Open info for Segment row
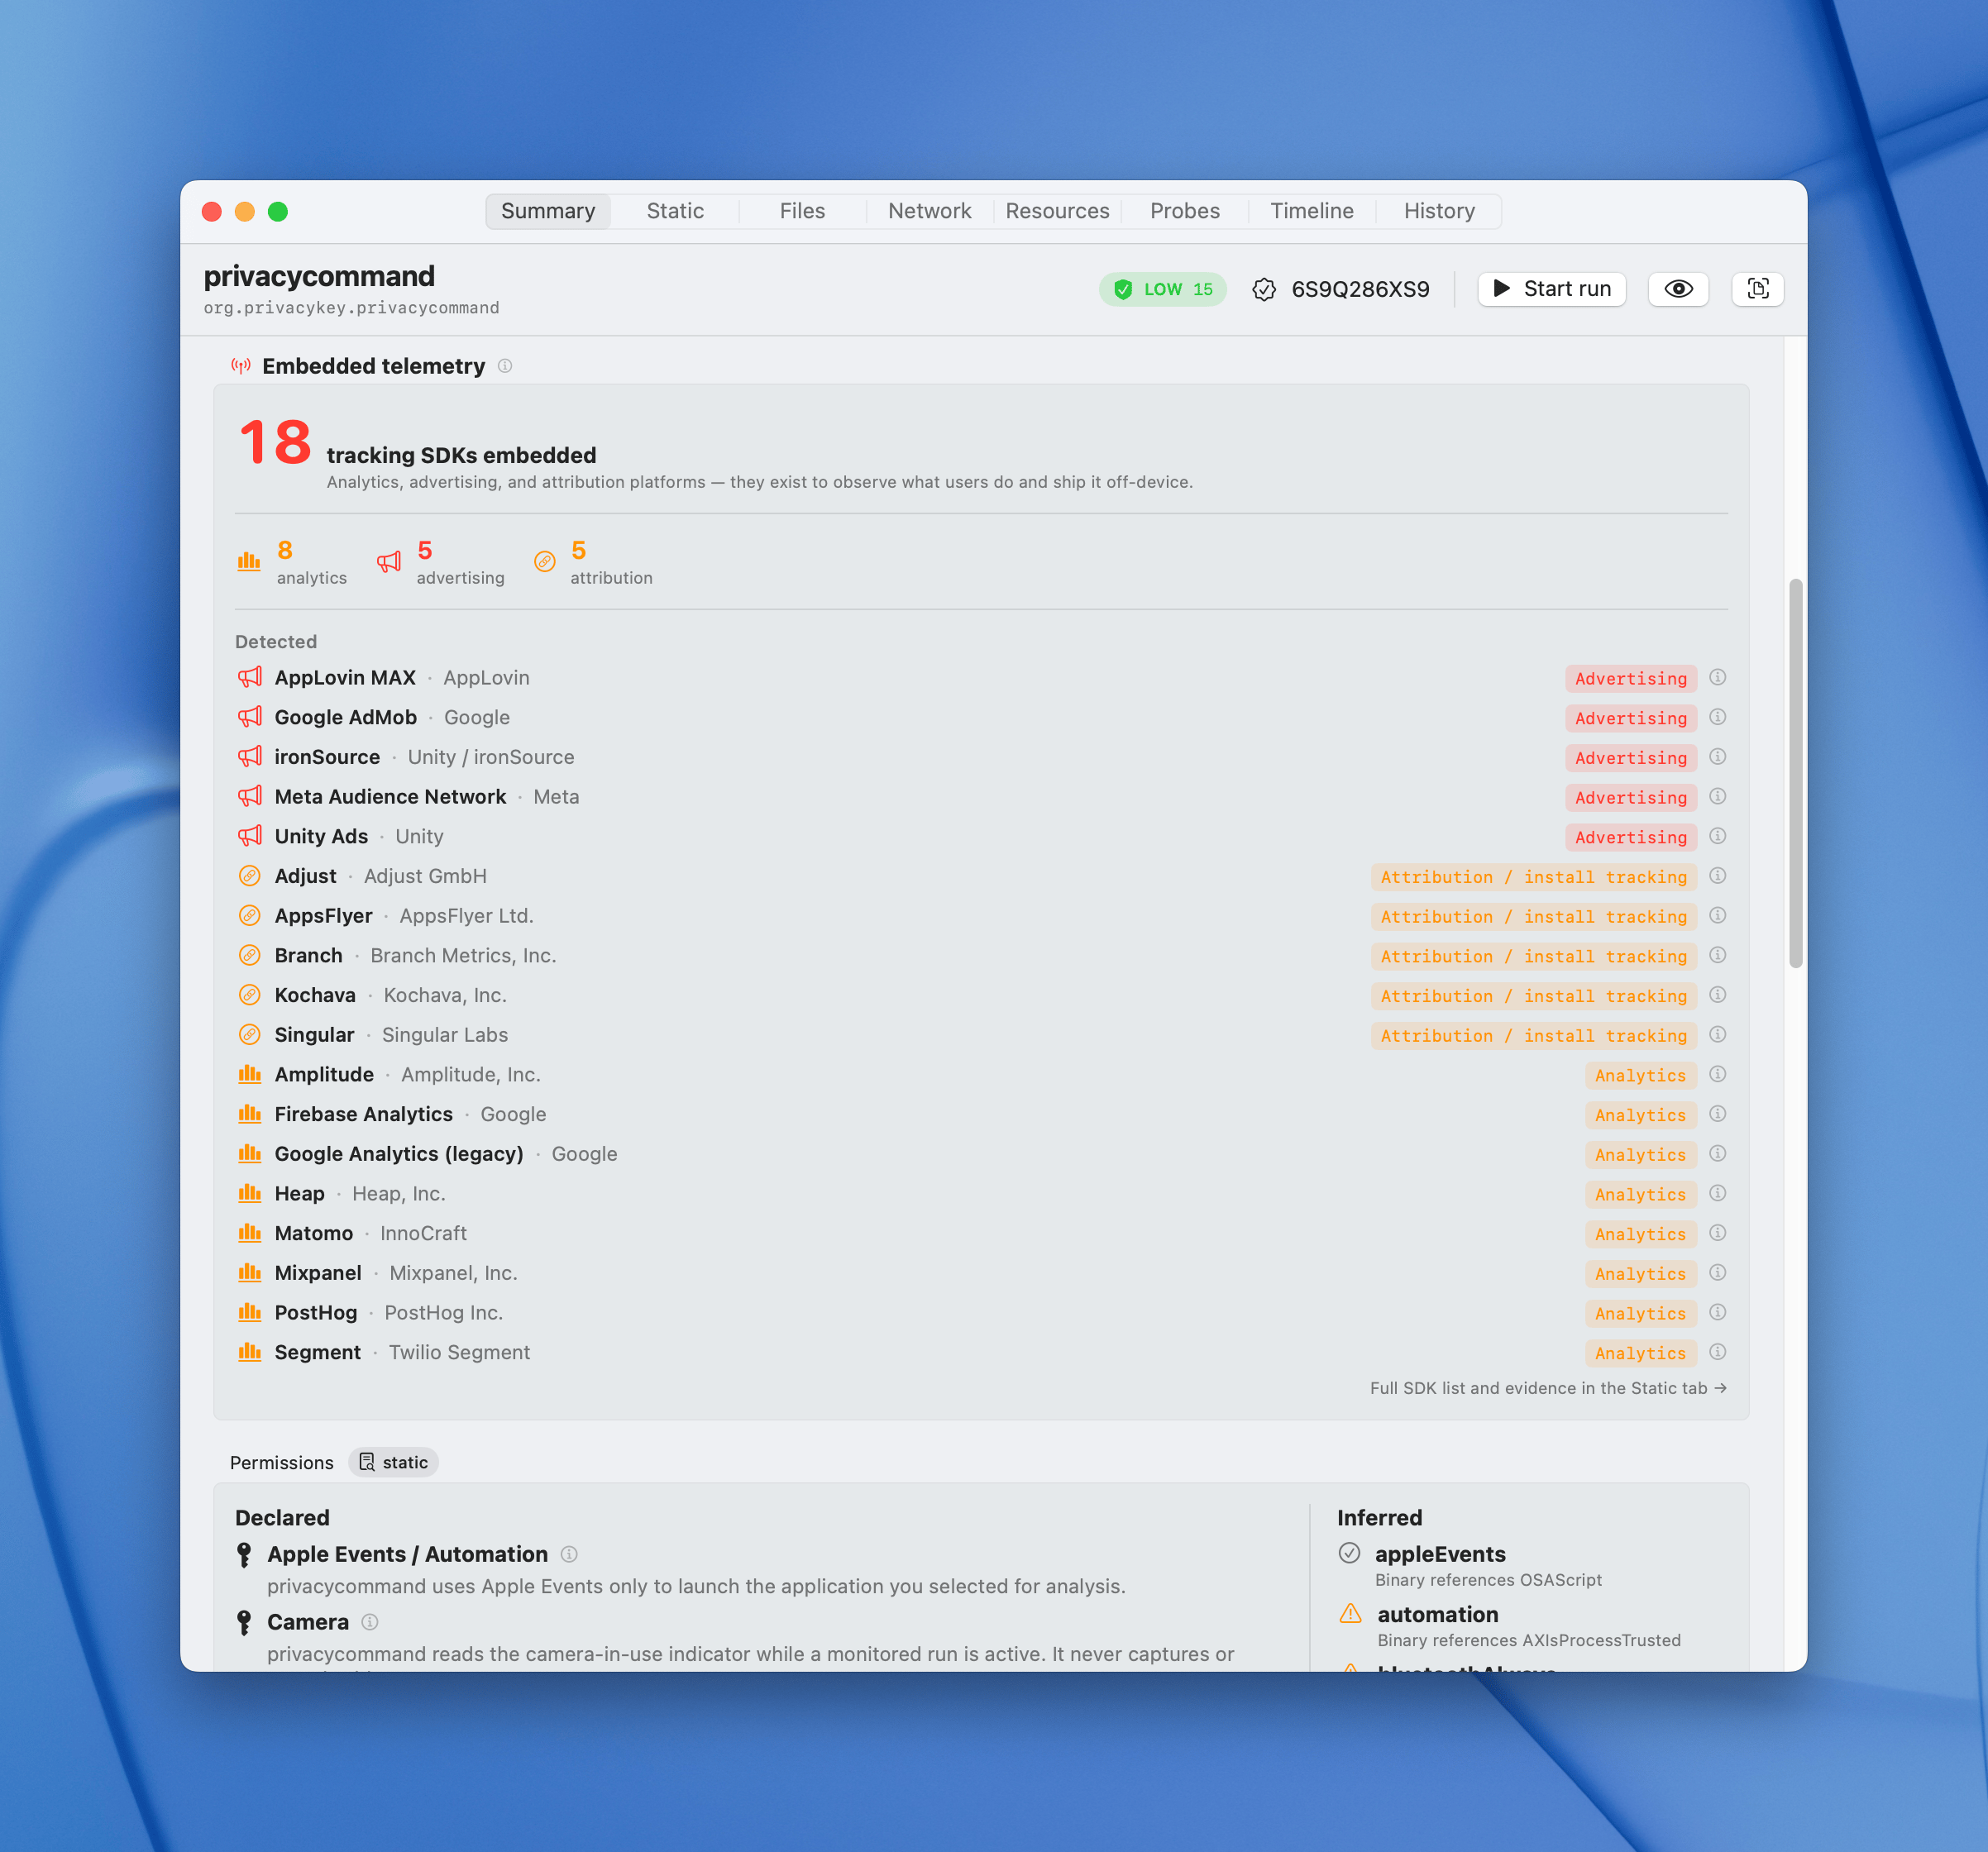Viewport: 1988px width, 1852px height. pos(1717,1352)
